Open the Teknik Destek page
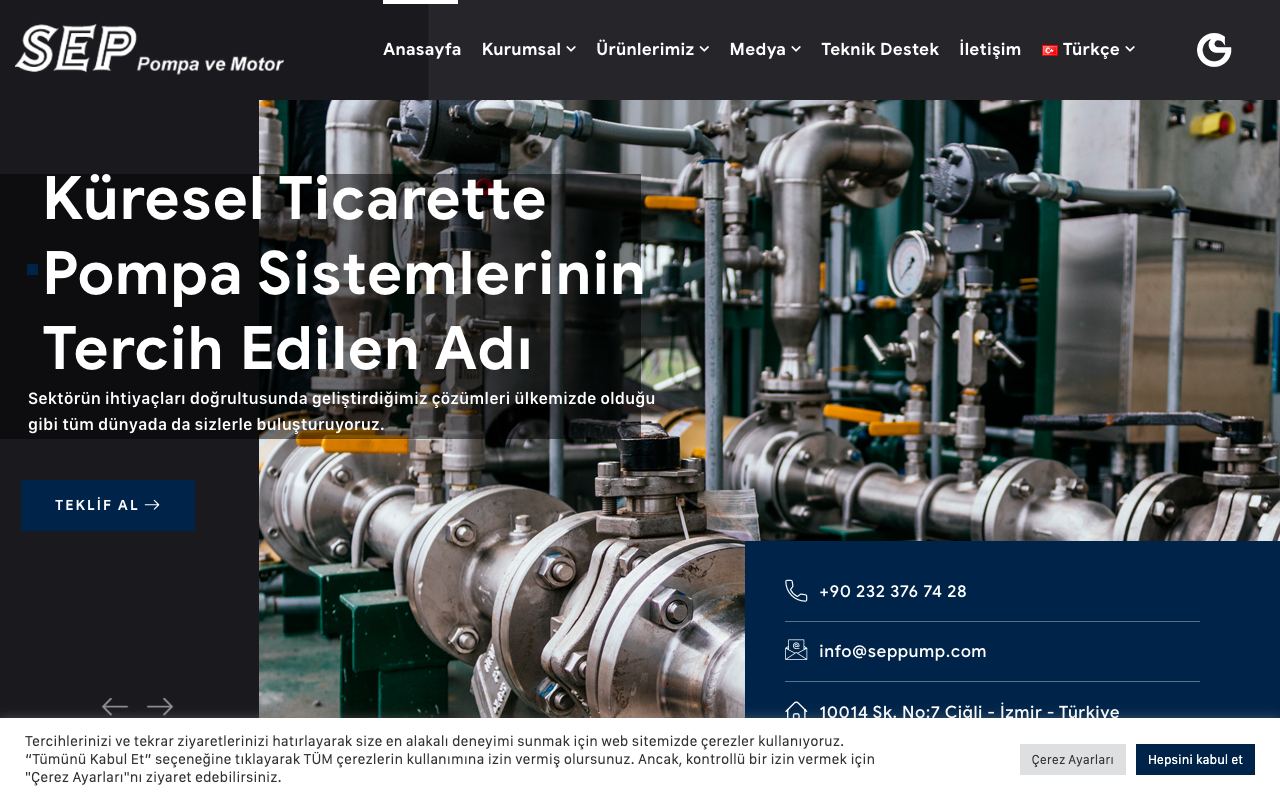Screen dimensions: 1280x800 (880, 49)
